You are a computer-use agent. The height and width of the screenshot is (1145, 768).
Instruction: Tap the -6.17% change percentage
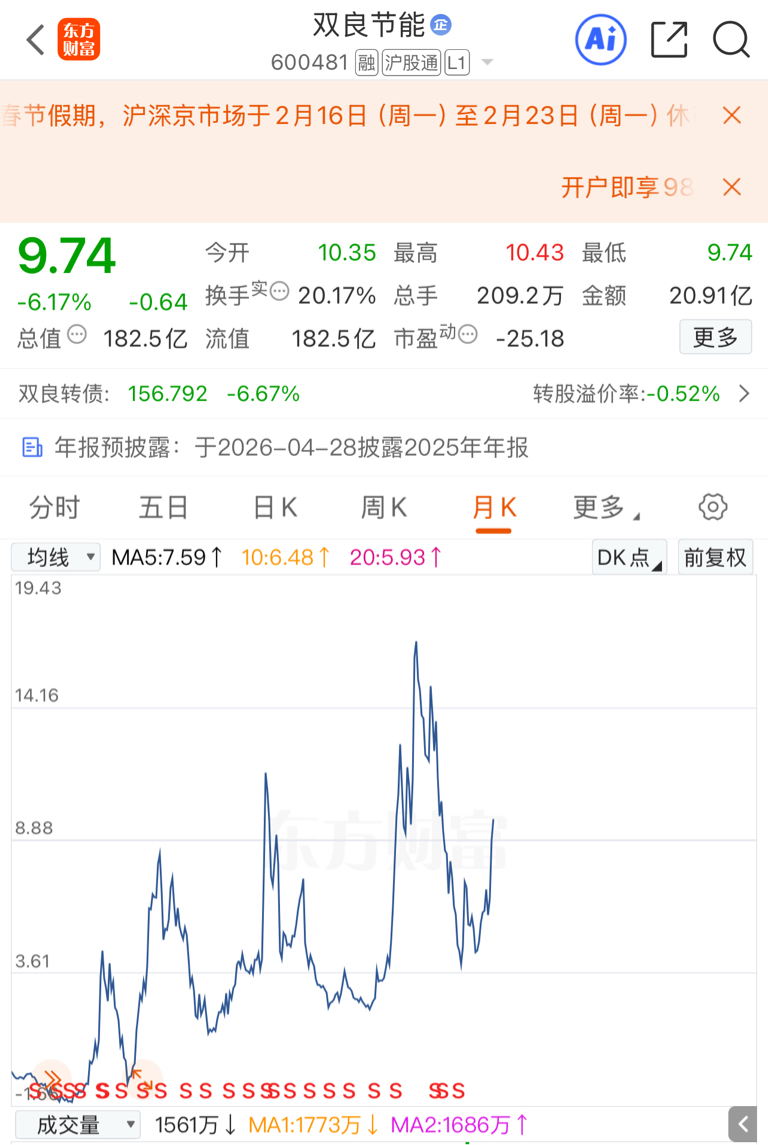coord(54,302)
